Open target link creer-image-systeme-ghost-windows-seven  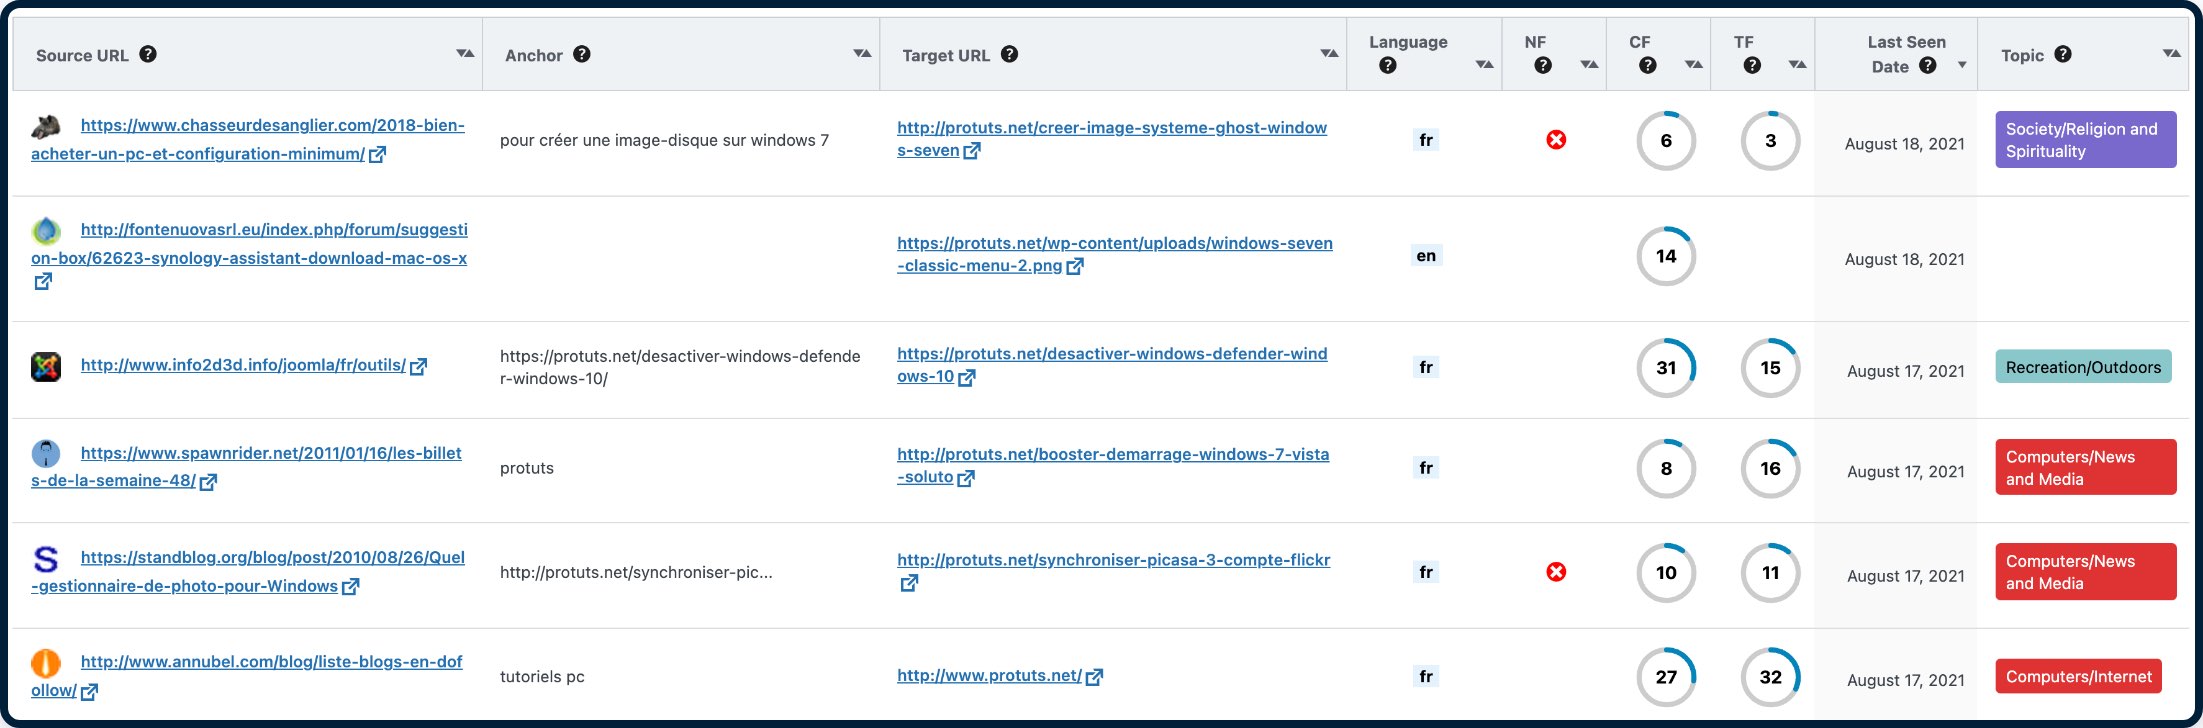click(1112, 139)
